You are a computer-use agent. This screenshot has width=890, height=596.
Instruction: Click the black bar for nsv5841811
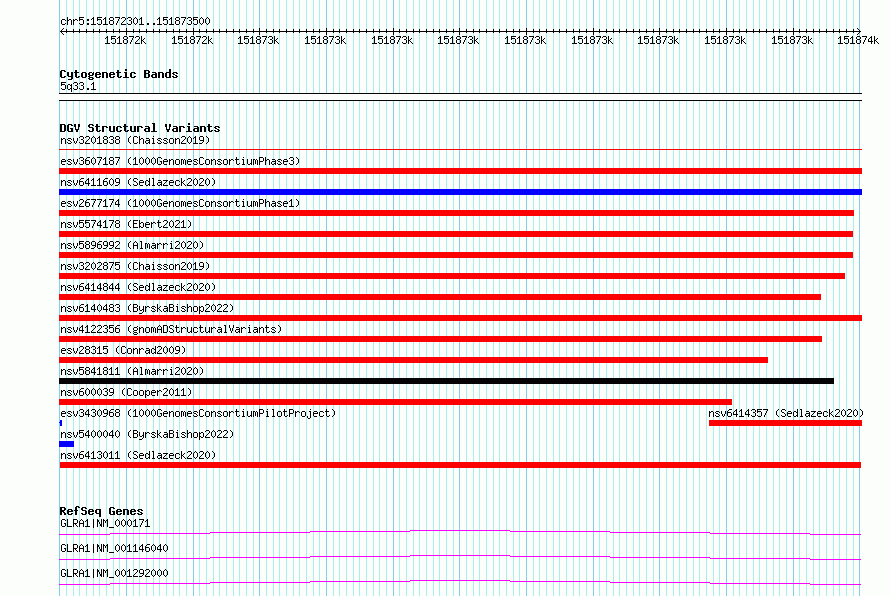447,381
